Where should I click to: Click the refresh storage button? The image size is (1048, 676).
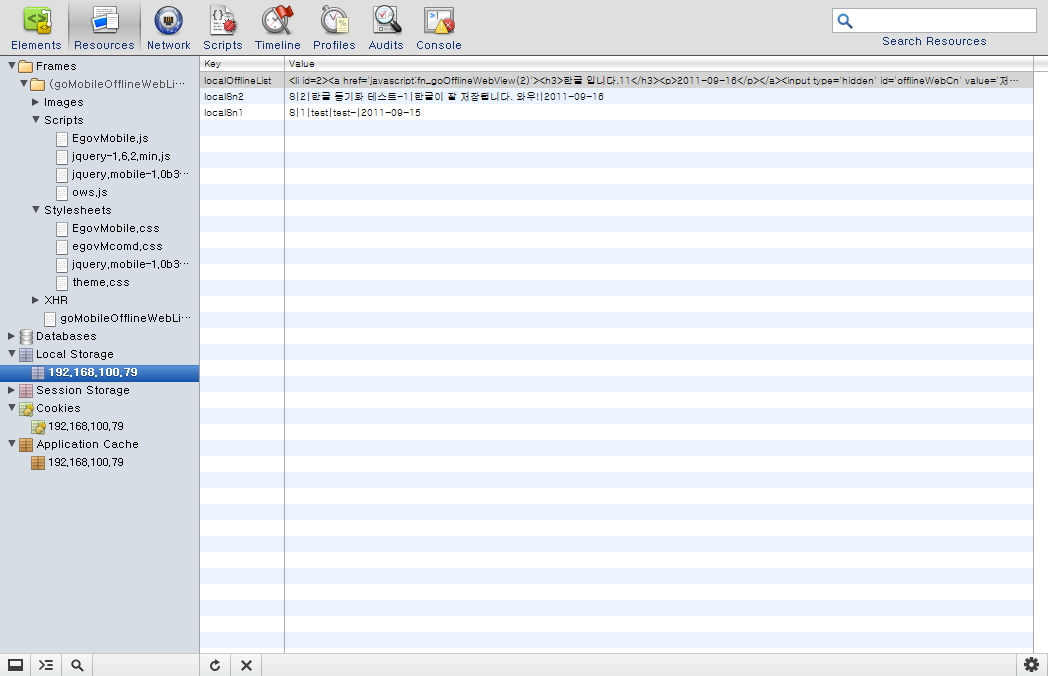(215, 665)
